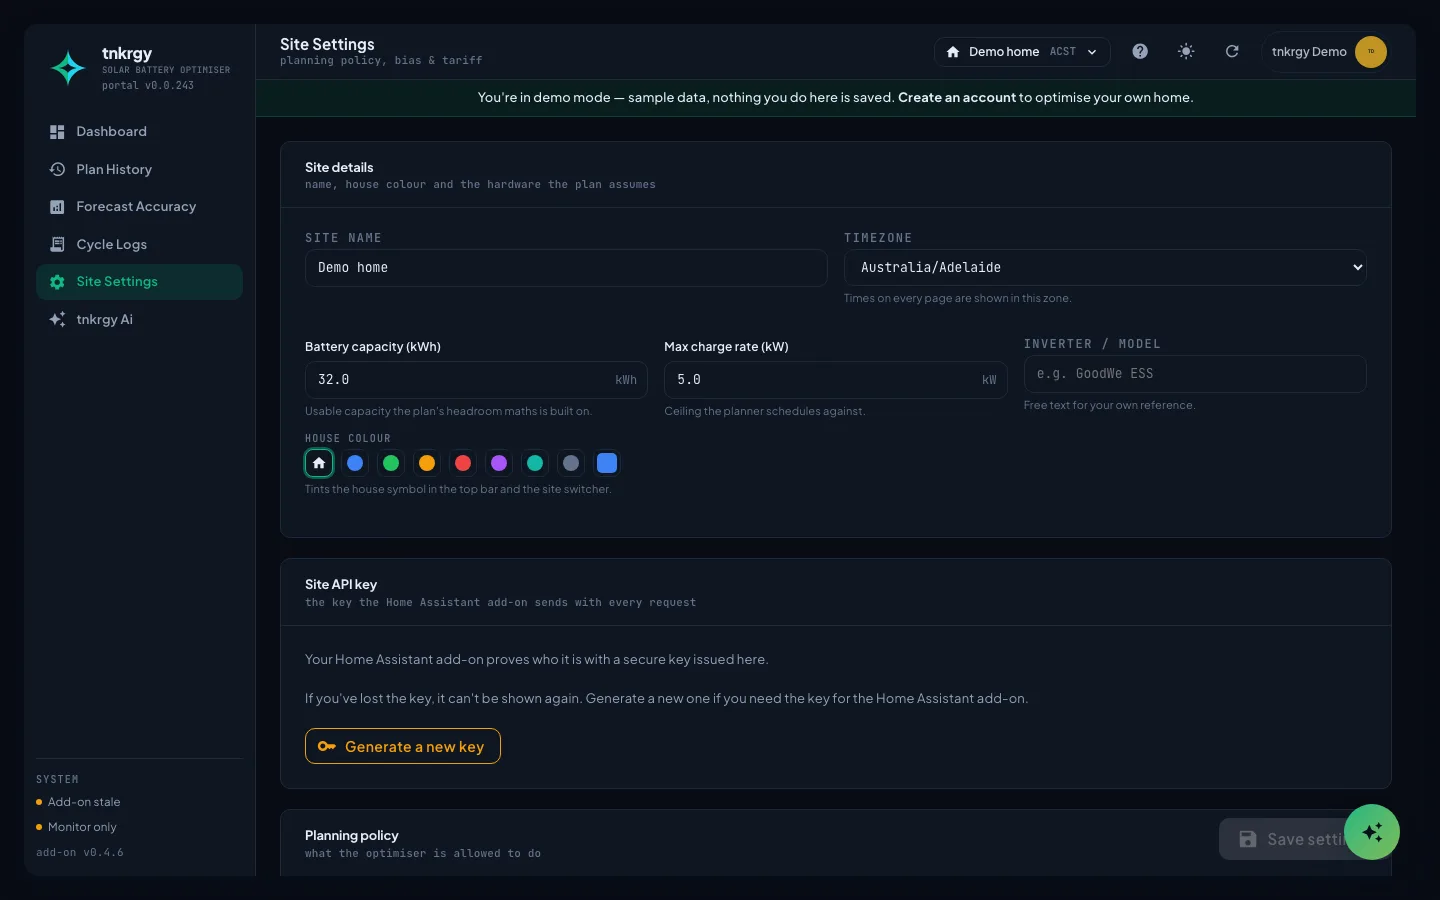1440x900 pixels.
Task: Select the grey house colour
Action: pos(571,463)
